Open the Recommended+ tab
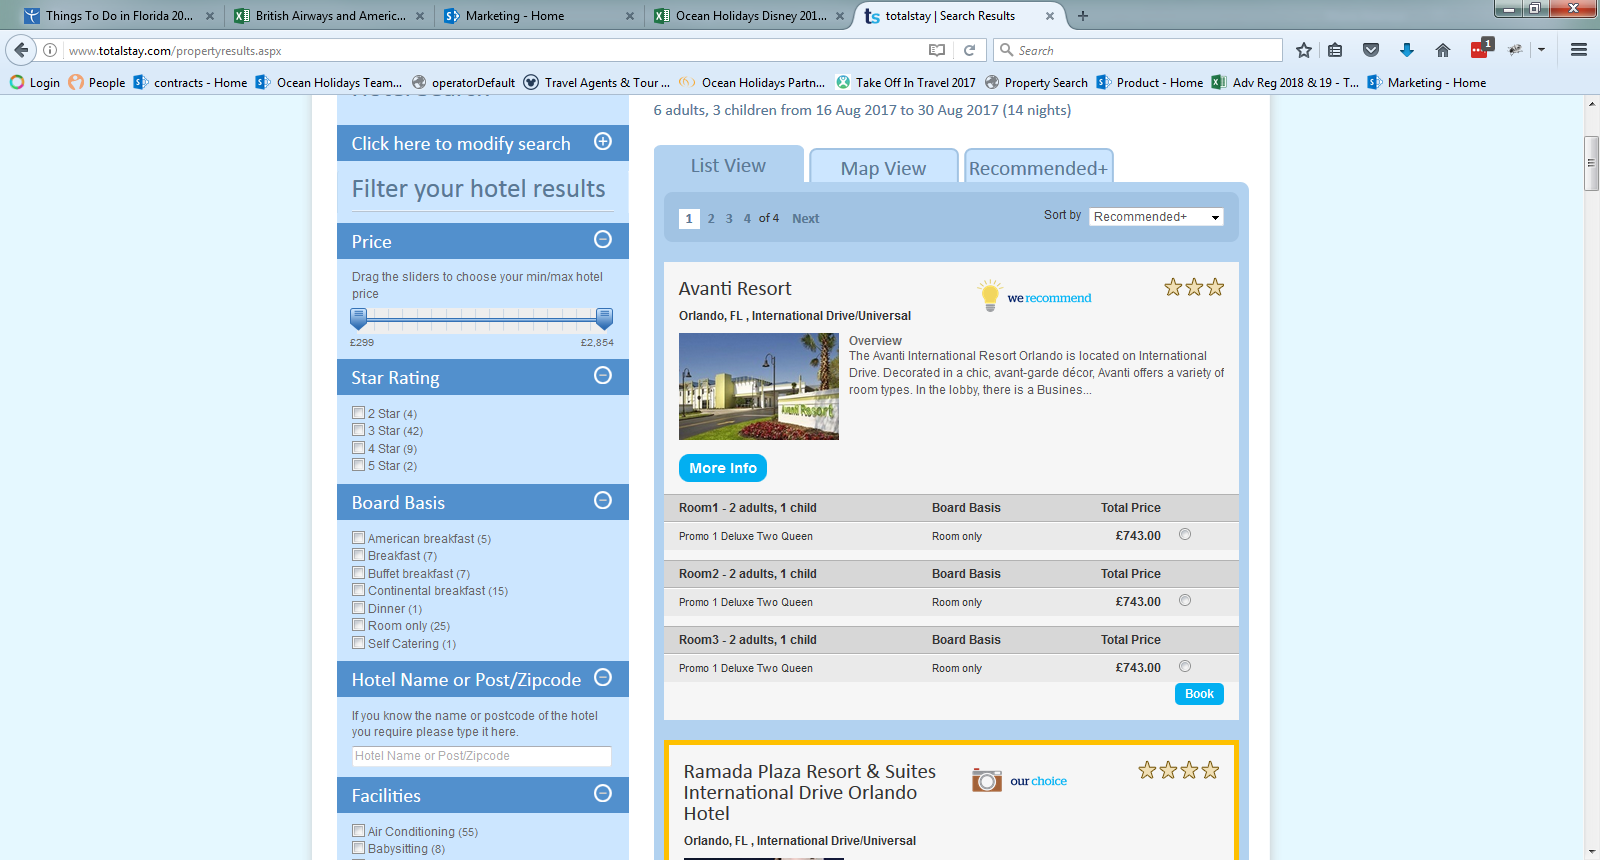The image size is (1600, 860). coord(1039,167)
